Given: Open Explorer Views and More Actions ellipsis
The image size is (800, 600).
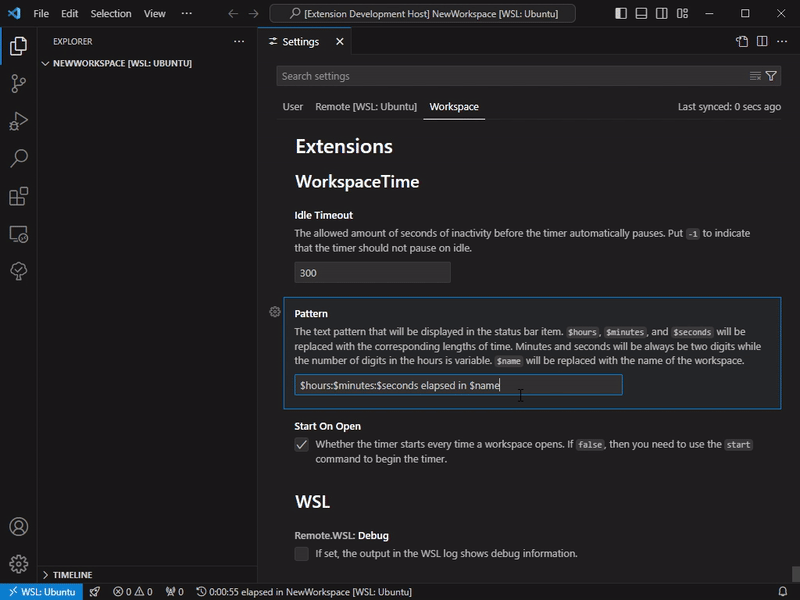Looking at the screenshot, I should click(x=239, y=41).
